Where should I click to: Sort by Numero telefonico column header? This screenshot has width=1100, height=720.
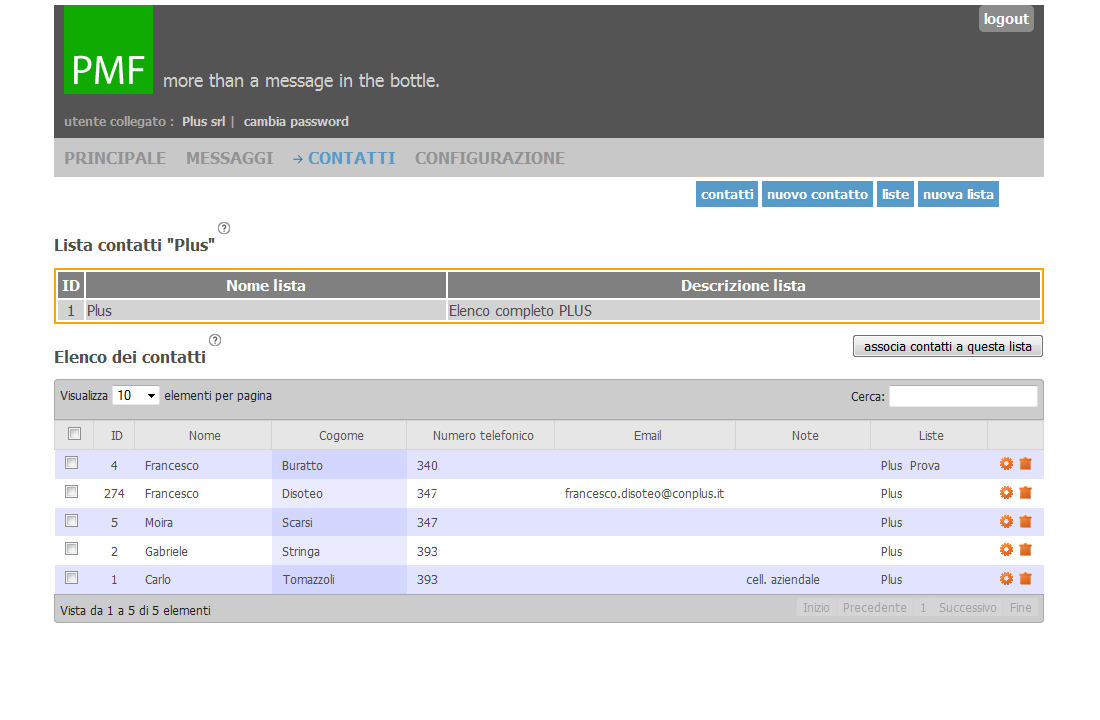(x=483, y=435)
